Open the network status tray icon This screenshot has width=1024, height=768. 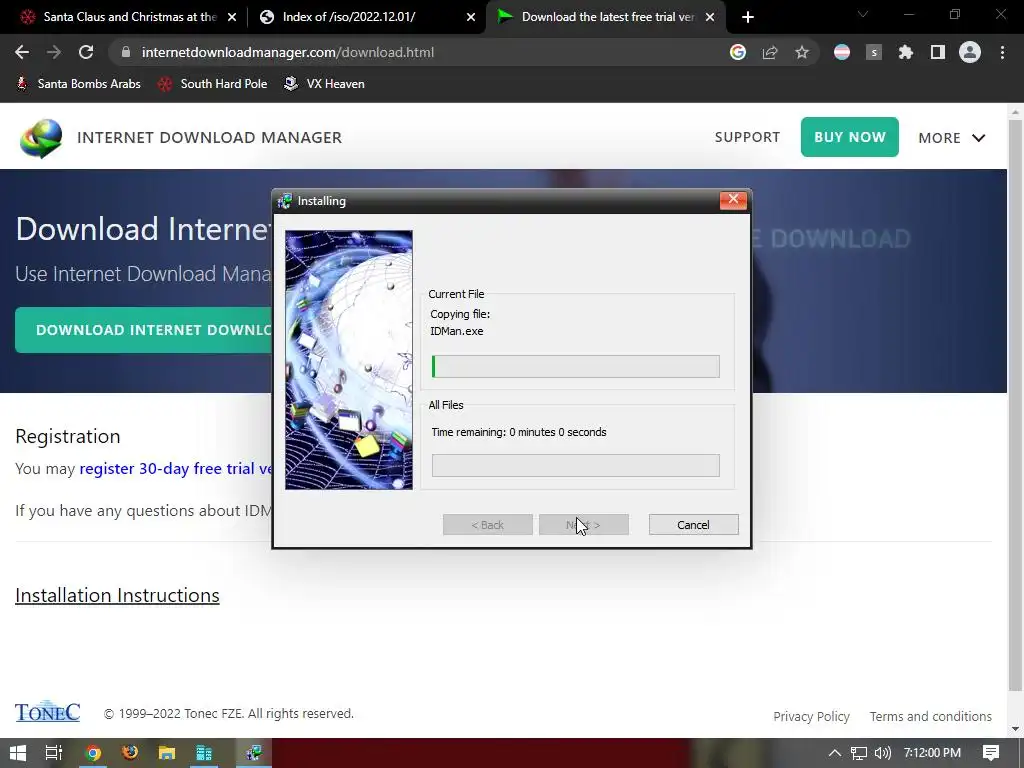(x=859, y=753)
